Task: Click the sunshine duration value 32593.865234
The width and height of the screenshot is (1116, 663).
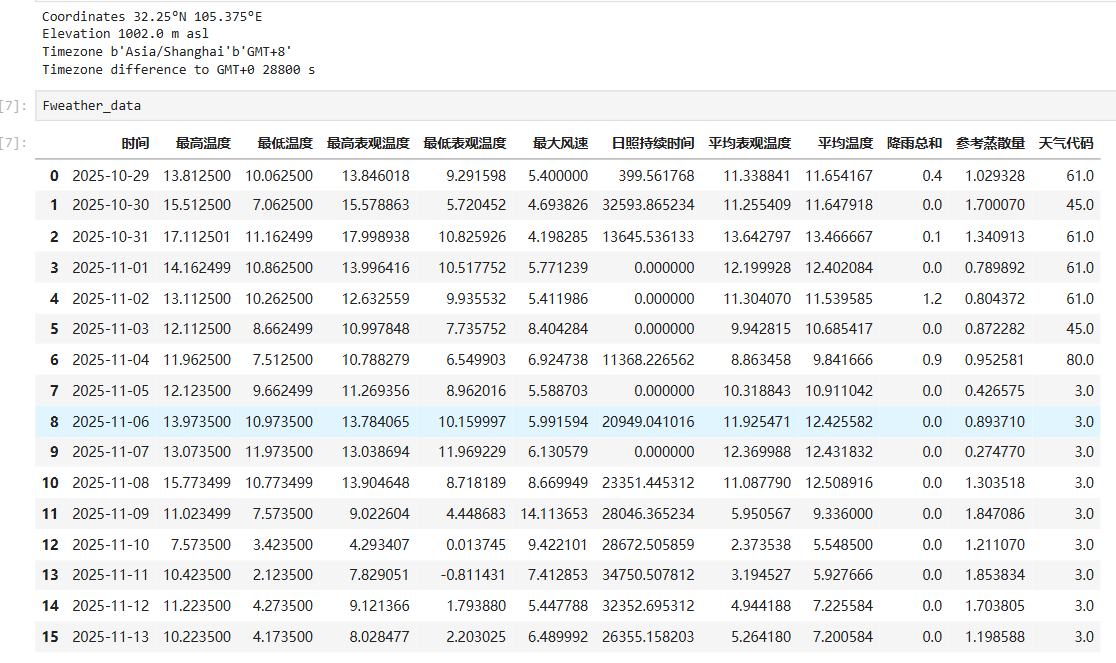Action: pyautogui.click(x=648, y=205)
